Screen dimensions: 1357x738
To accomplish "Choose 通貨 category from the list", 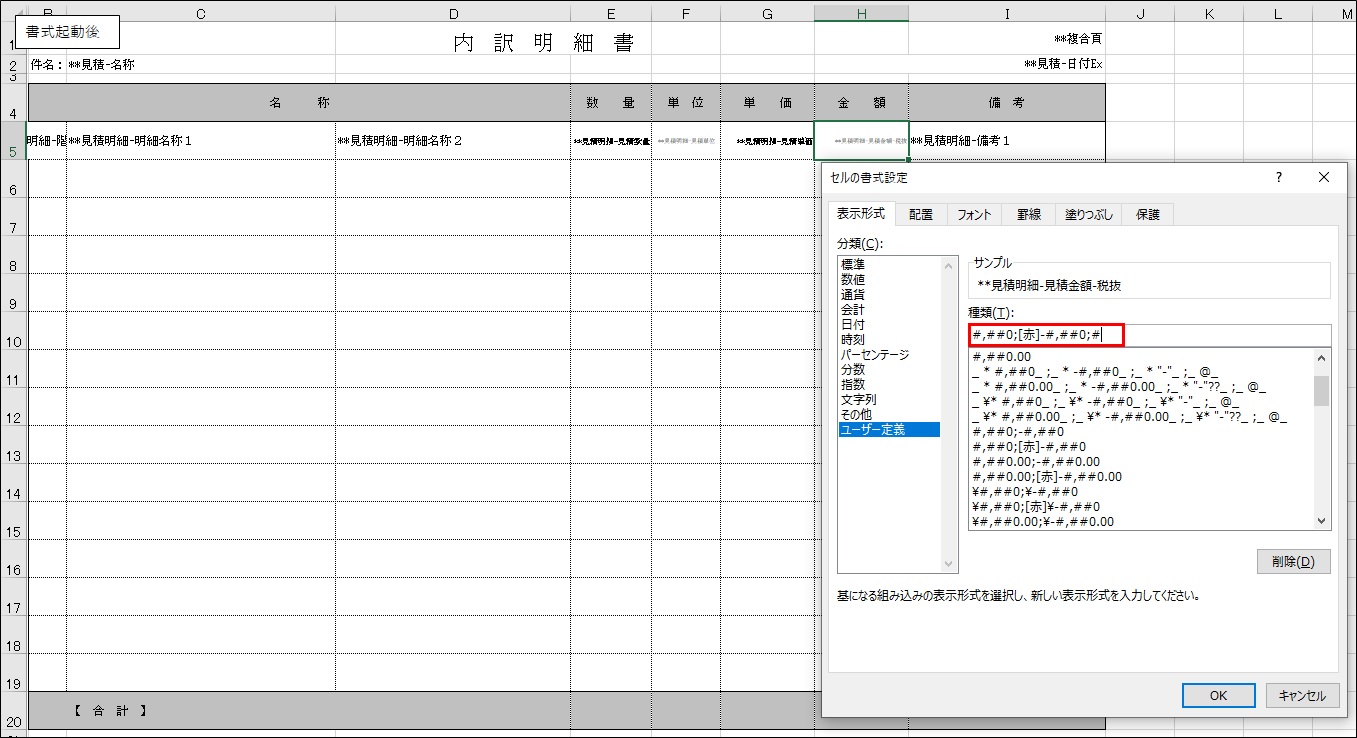I will click(x=853, y=295).
